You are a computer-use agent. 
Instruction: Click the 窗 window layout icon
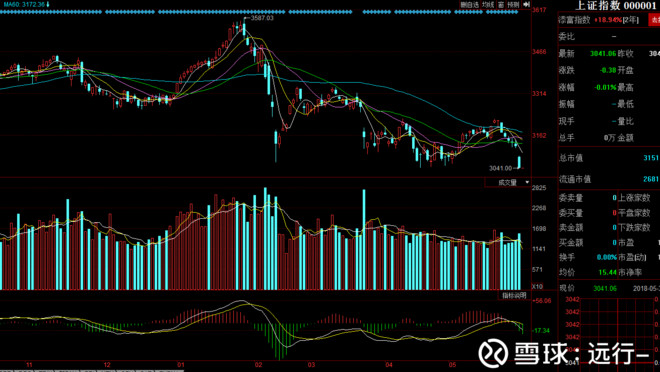[x=500, y=5]
